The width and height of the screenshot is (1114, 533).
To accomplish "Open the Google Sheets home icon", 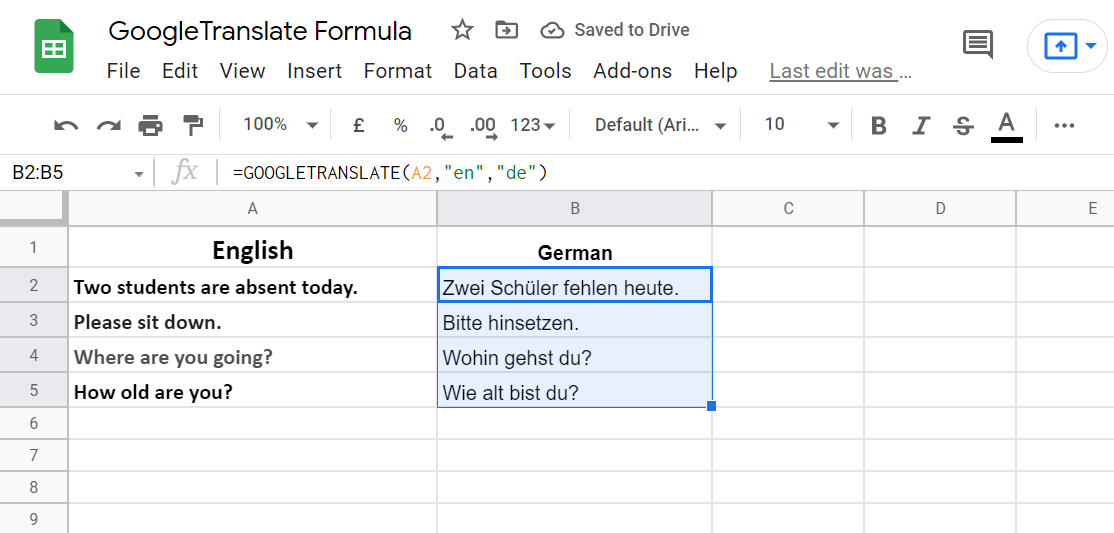I will coord(55,48).
